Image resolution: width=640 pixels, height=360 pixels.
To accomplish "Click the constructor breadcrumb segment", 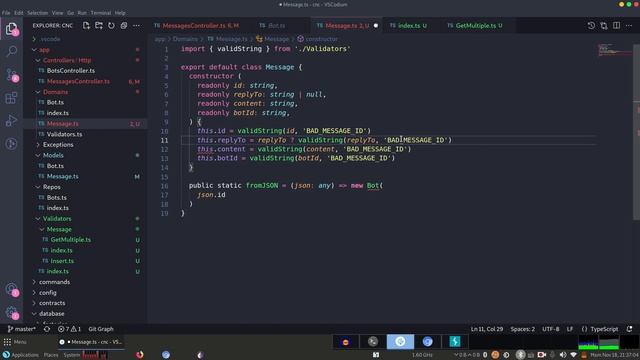I will (322, 39).
